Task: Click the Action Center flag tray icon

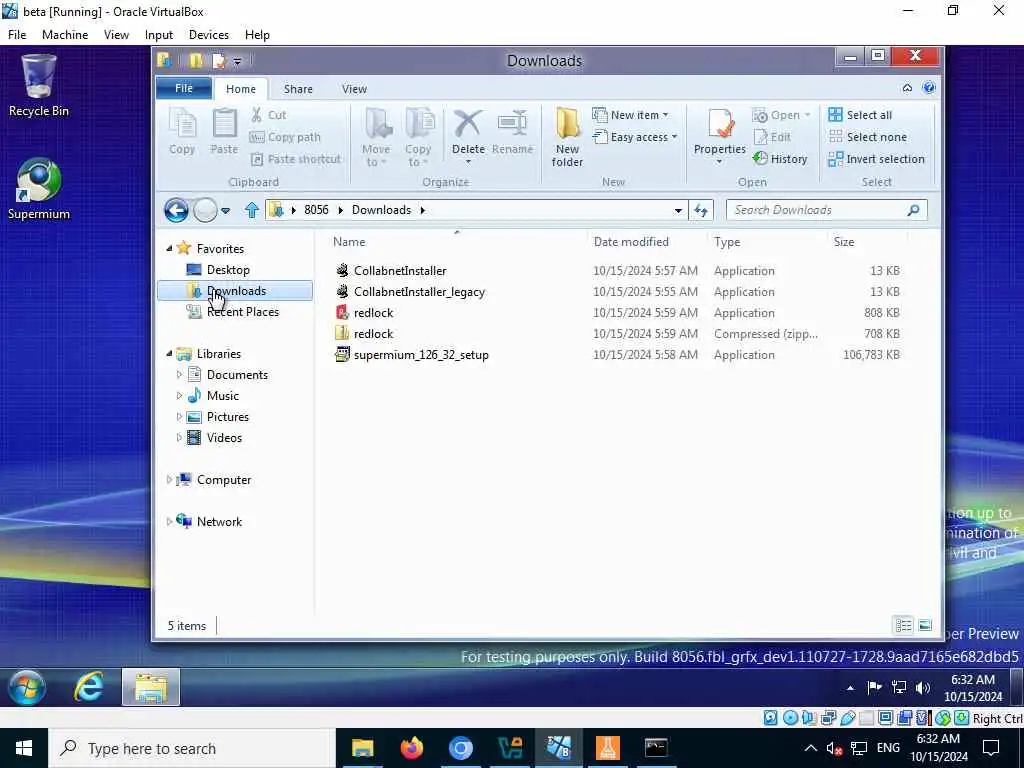Action: coord(874,687)
